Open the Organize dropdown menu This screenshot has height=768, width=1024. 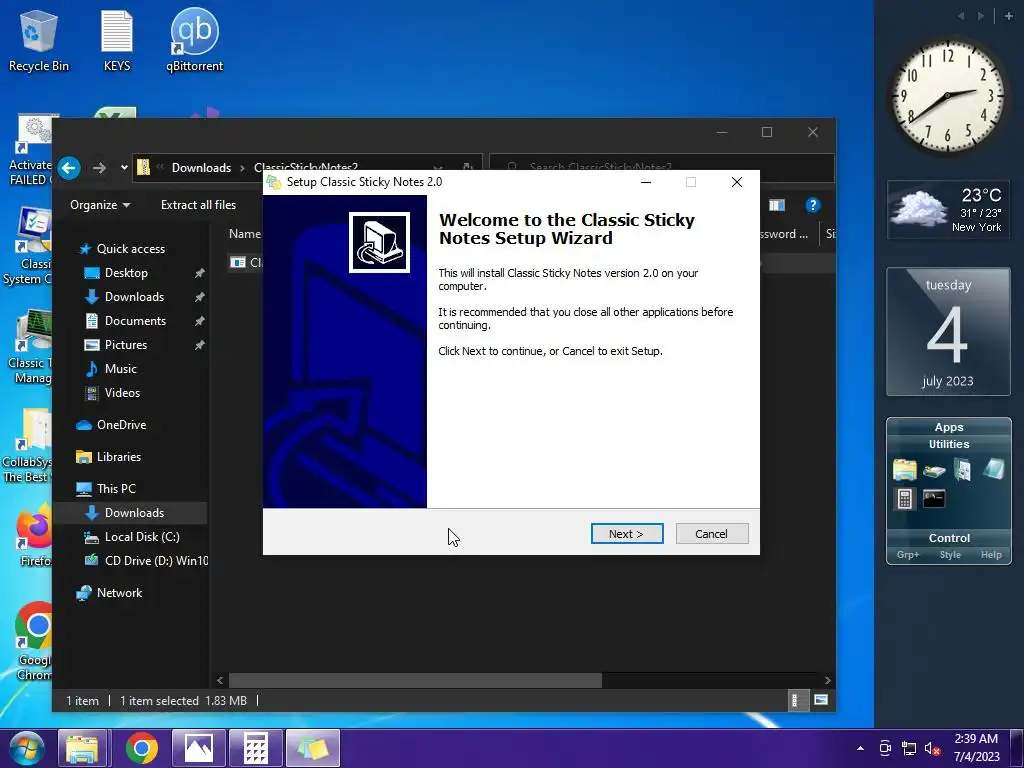(100, 205)
